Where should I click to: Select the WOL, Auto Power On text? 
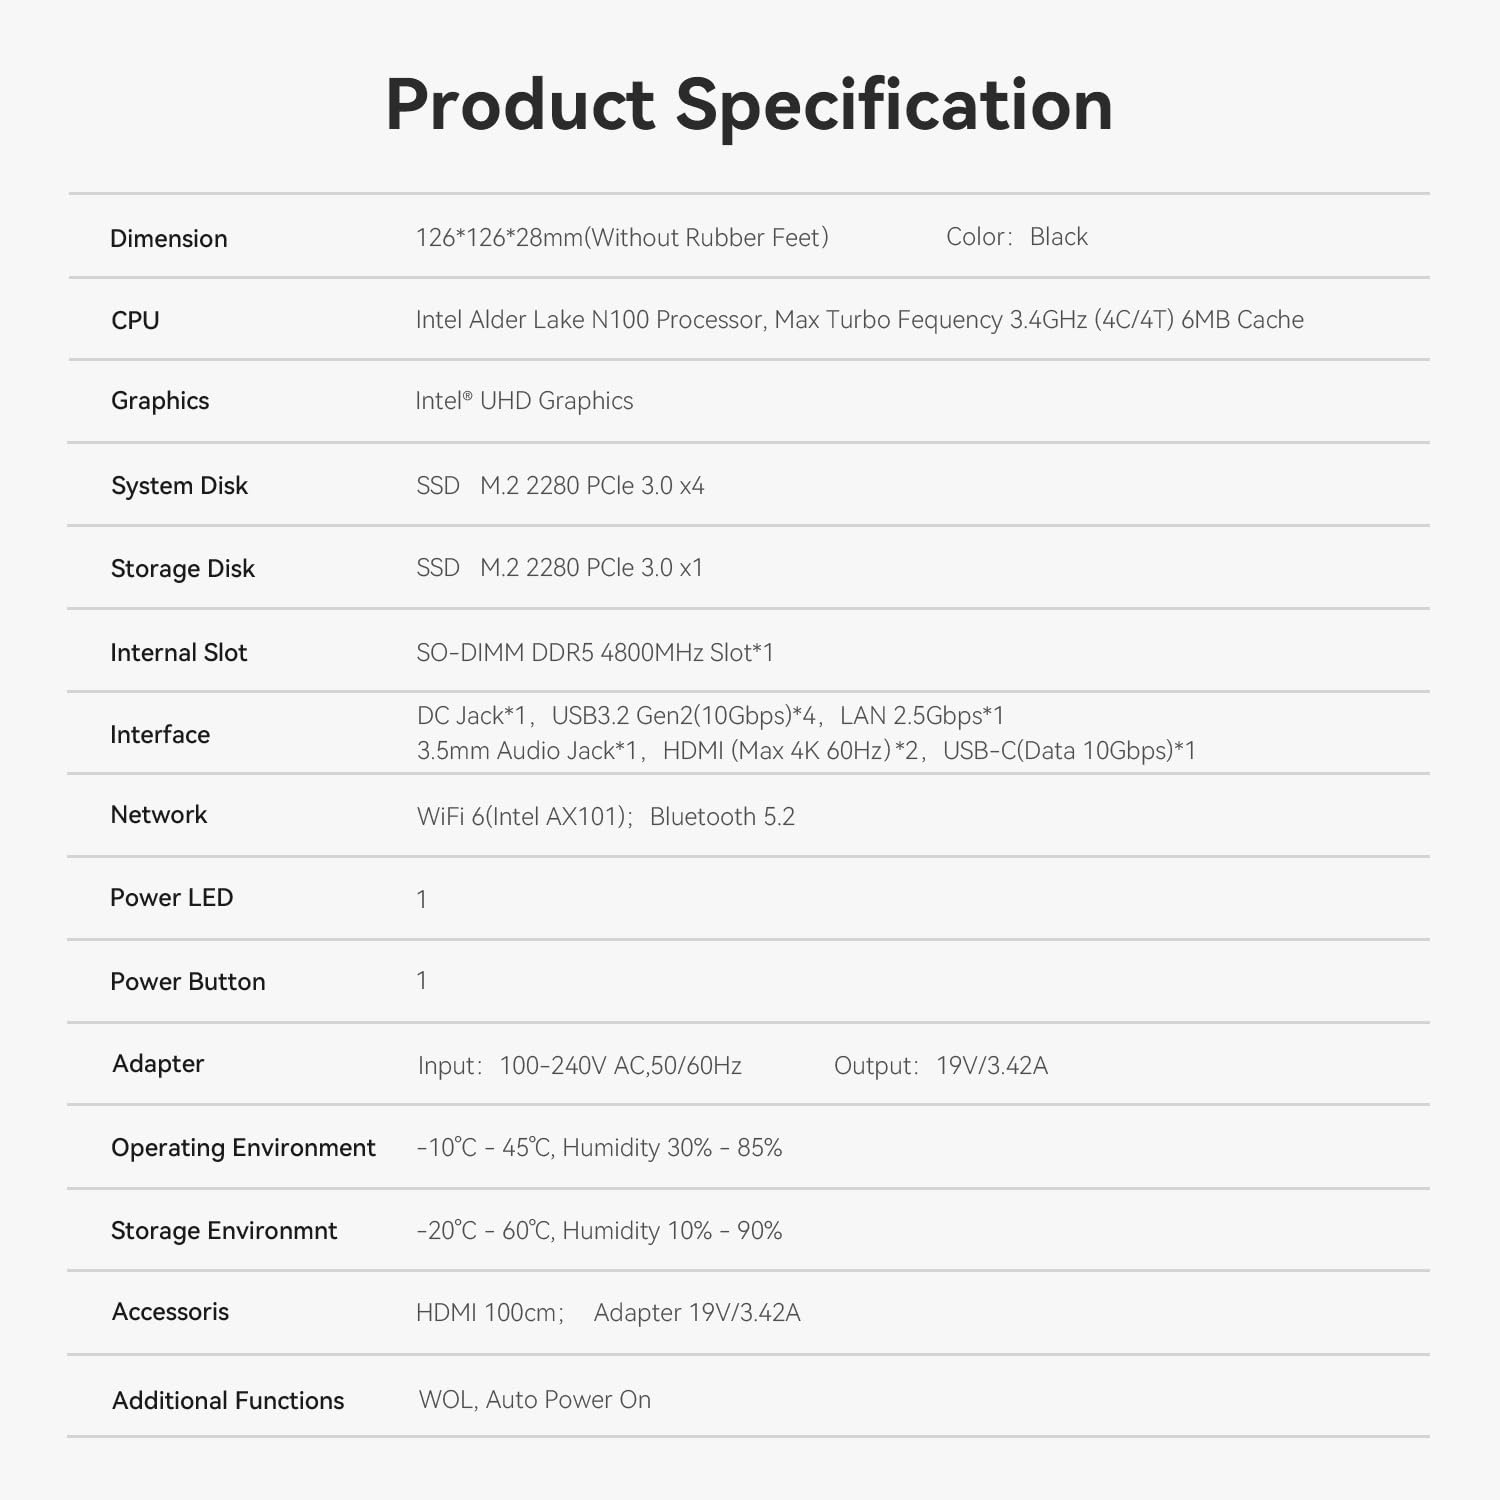tap(534, 1400)
